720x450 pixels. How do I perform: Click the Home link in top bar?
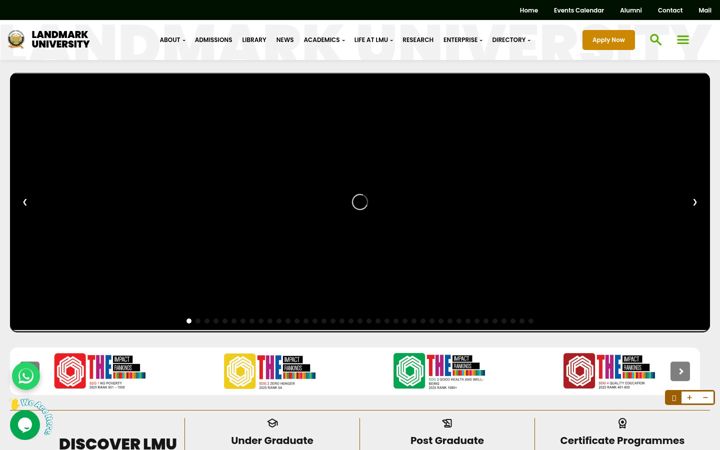click(x=529, y=10)
